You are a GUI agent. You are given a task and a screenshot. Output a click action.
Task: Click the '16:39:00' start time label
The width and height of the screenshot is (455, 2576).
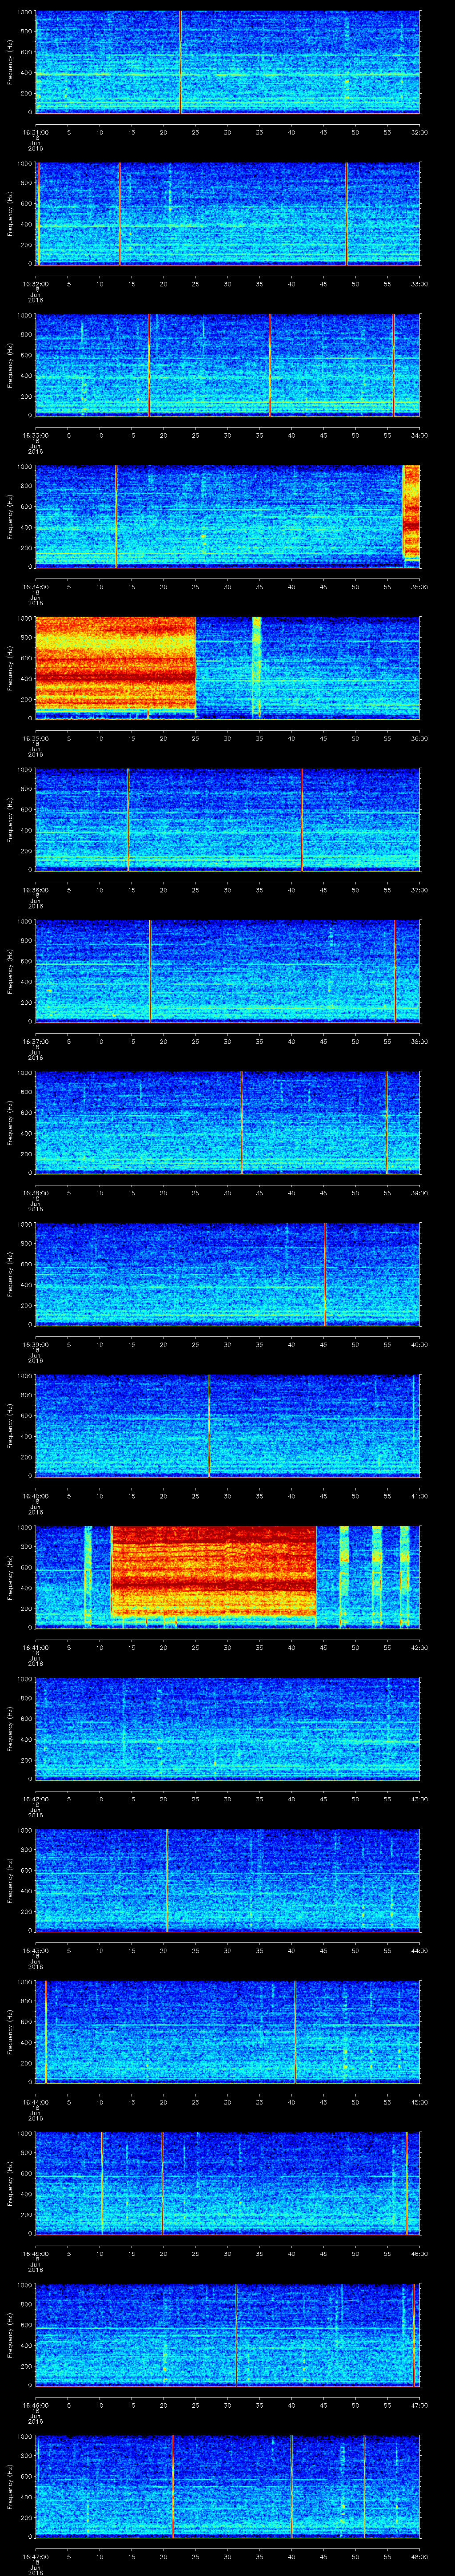click(x=35, y=1344)
